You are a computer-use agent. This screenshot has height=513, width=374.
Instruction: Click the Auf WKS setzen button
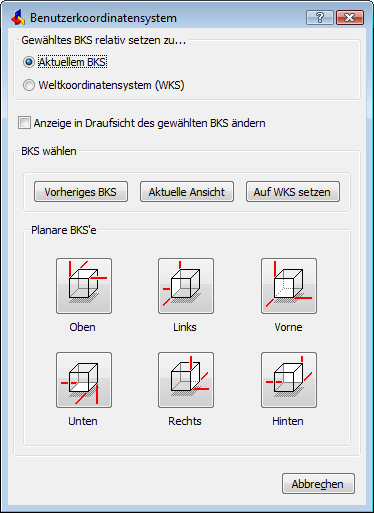293,192
